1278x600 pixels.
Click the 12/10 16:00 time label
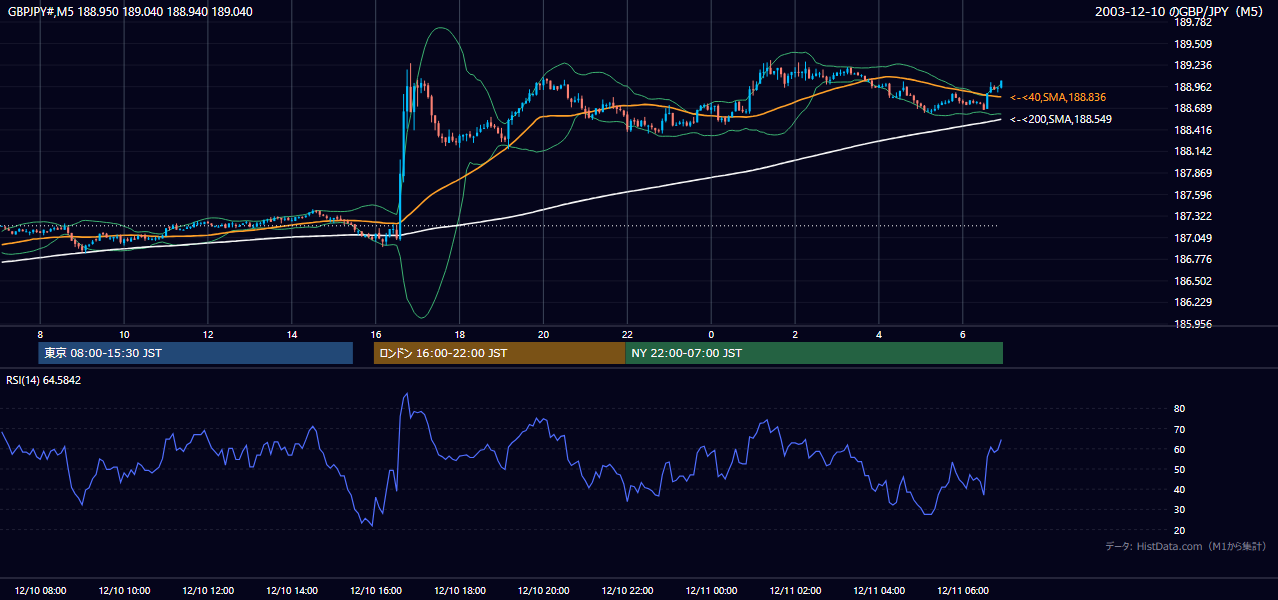click(376, 591)
